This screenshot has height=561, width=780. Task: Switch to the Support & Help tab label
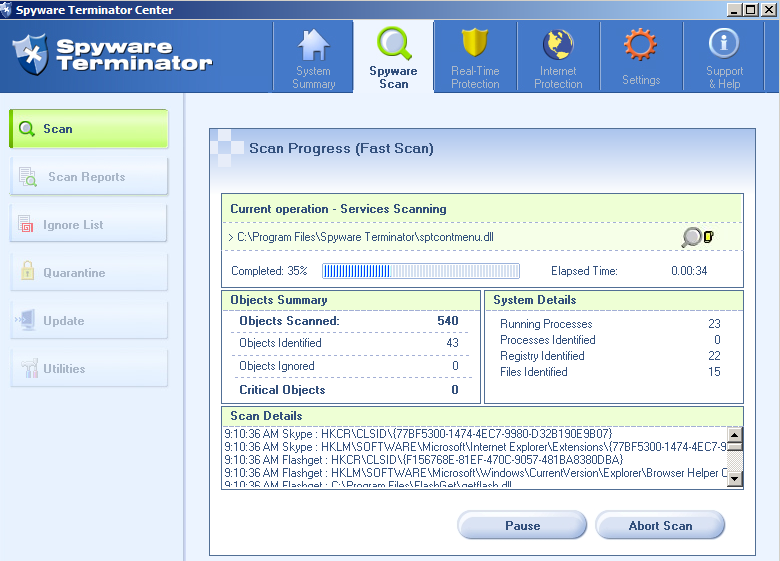point(724,78)
